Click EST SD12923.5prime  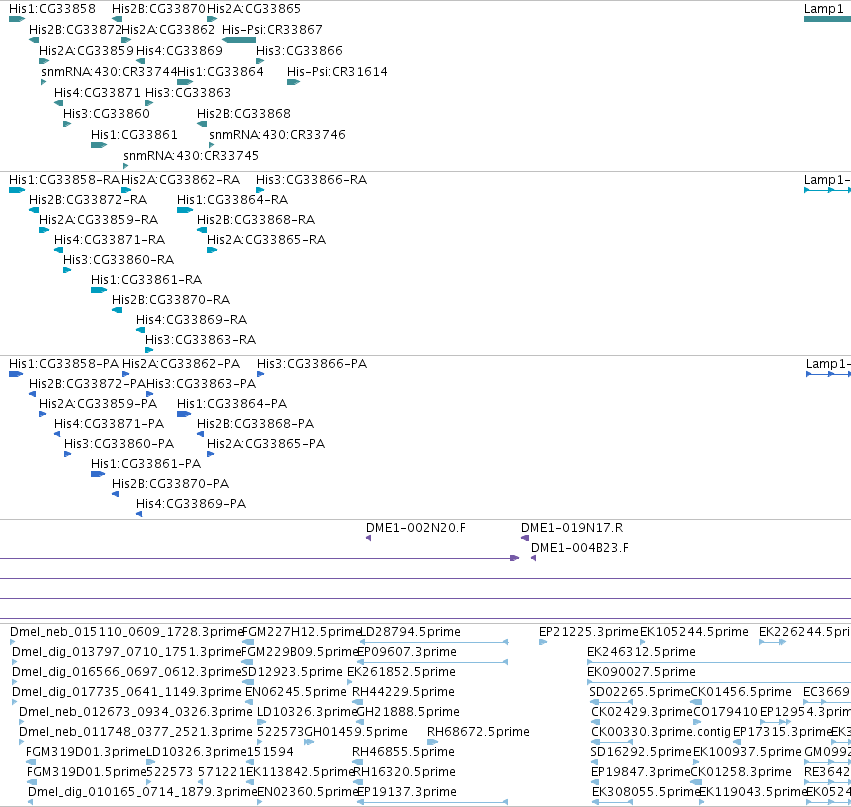(x=292, y=672)
